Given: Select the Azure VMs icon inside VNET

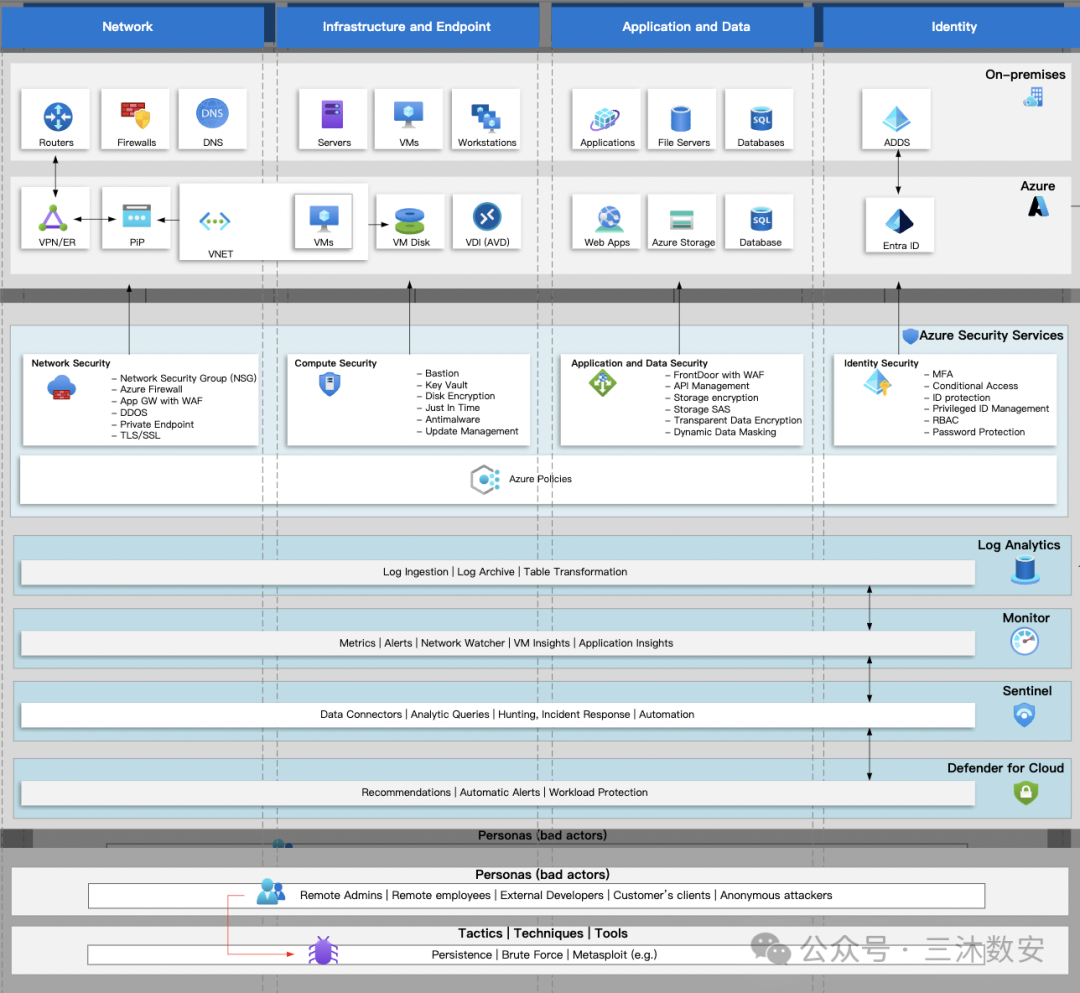Looking at the screenshot, I should (x=324, y=218).
